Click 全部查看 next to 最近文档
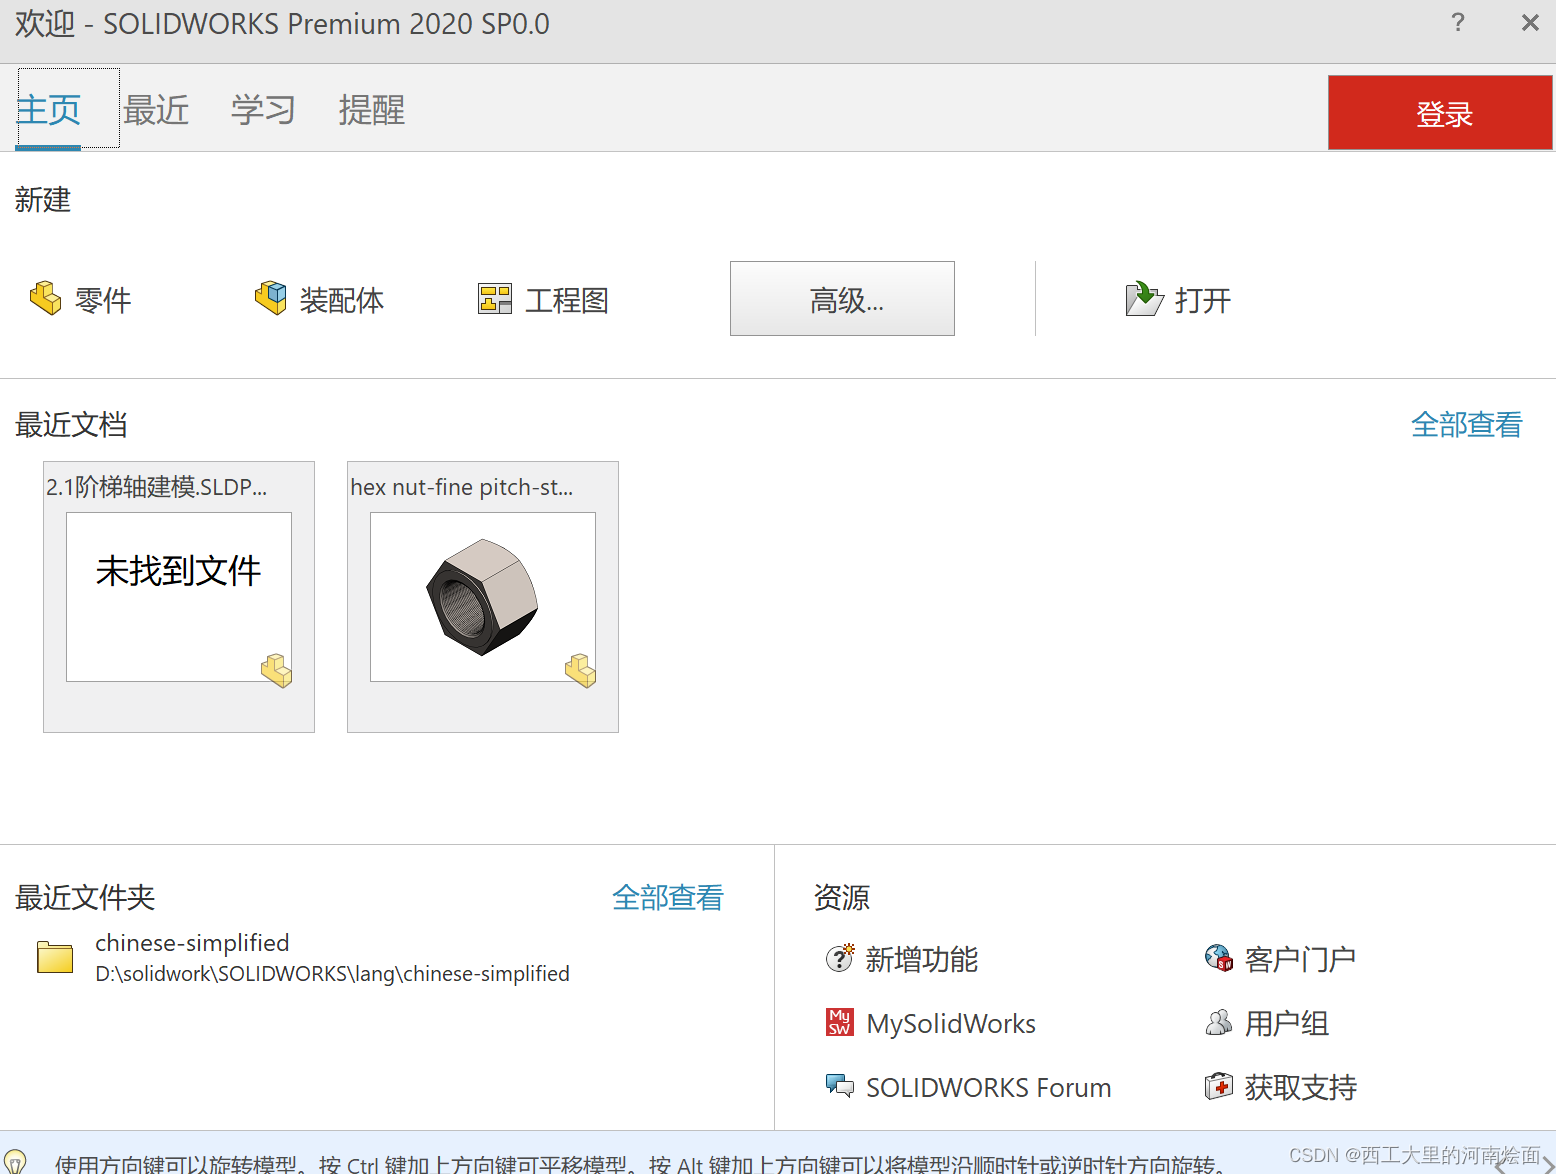The height and width of the screenshot is (1174, 1556). (1466, 425)
